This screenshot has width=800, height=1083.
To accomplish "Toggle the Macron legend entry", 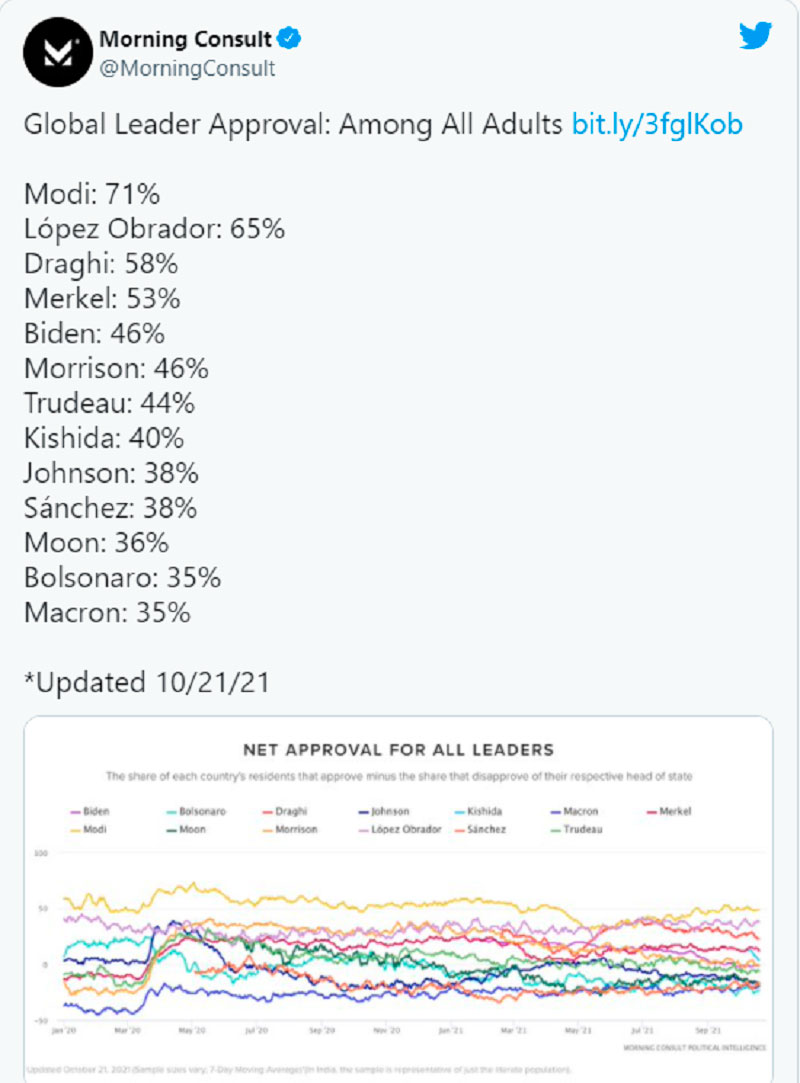I will coord(580,811).
